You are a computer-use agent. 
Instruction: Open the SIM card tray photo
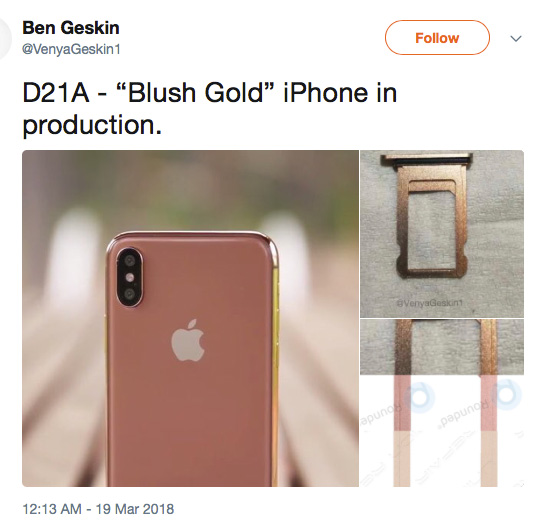pos(442,234)
